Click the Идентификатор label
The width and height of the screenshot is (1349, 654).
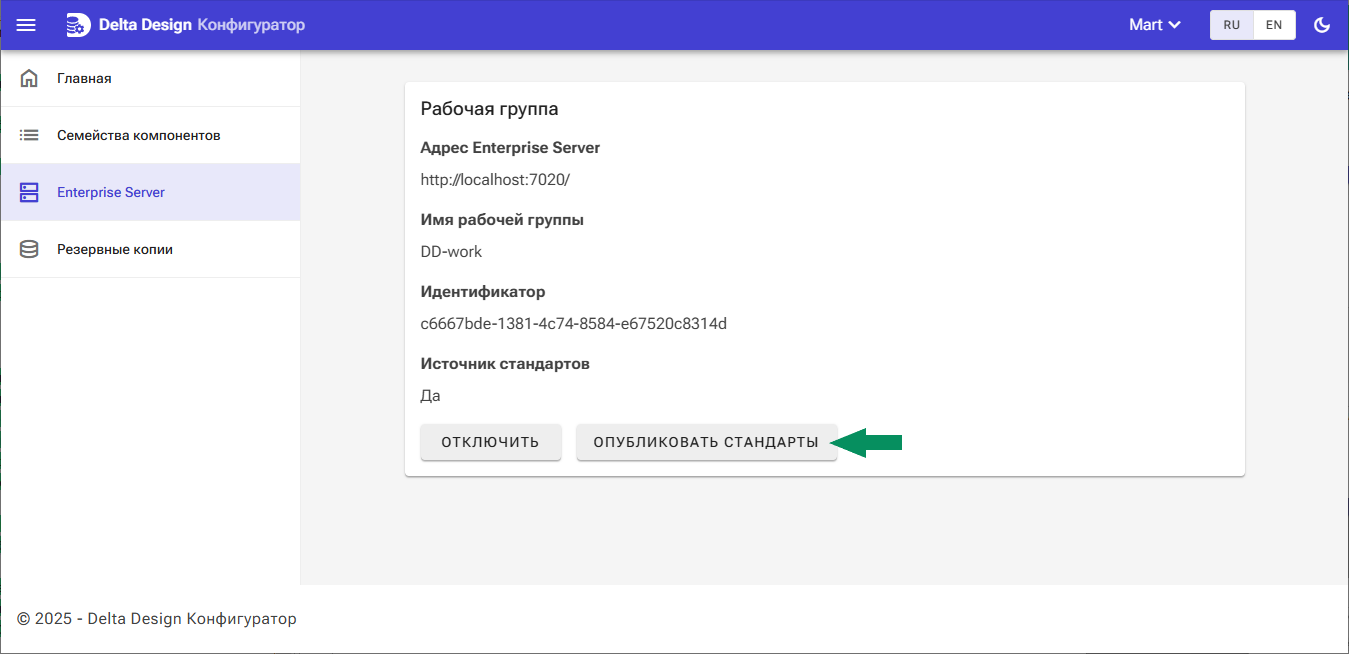[x=483, y=292]
